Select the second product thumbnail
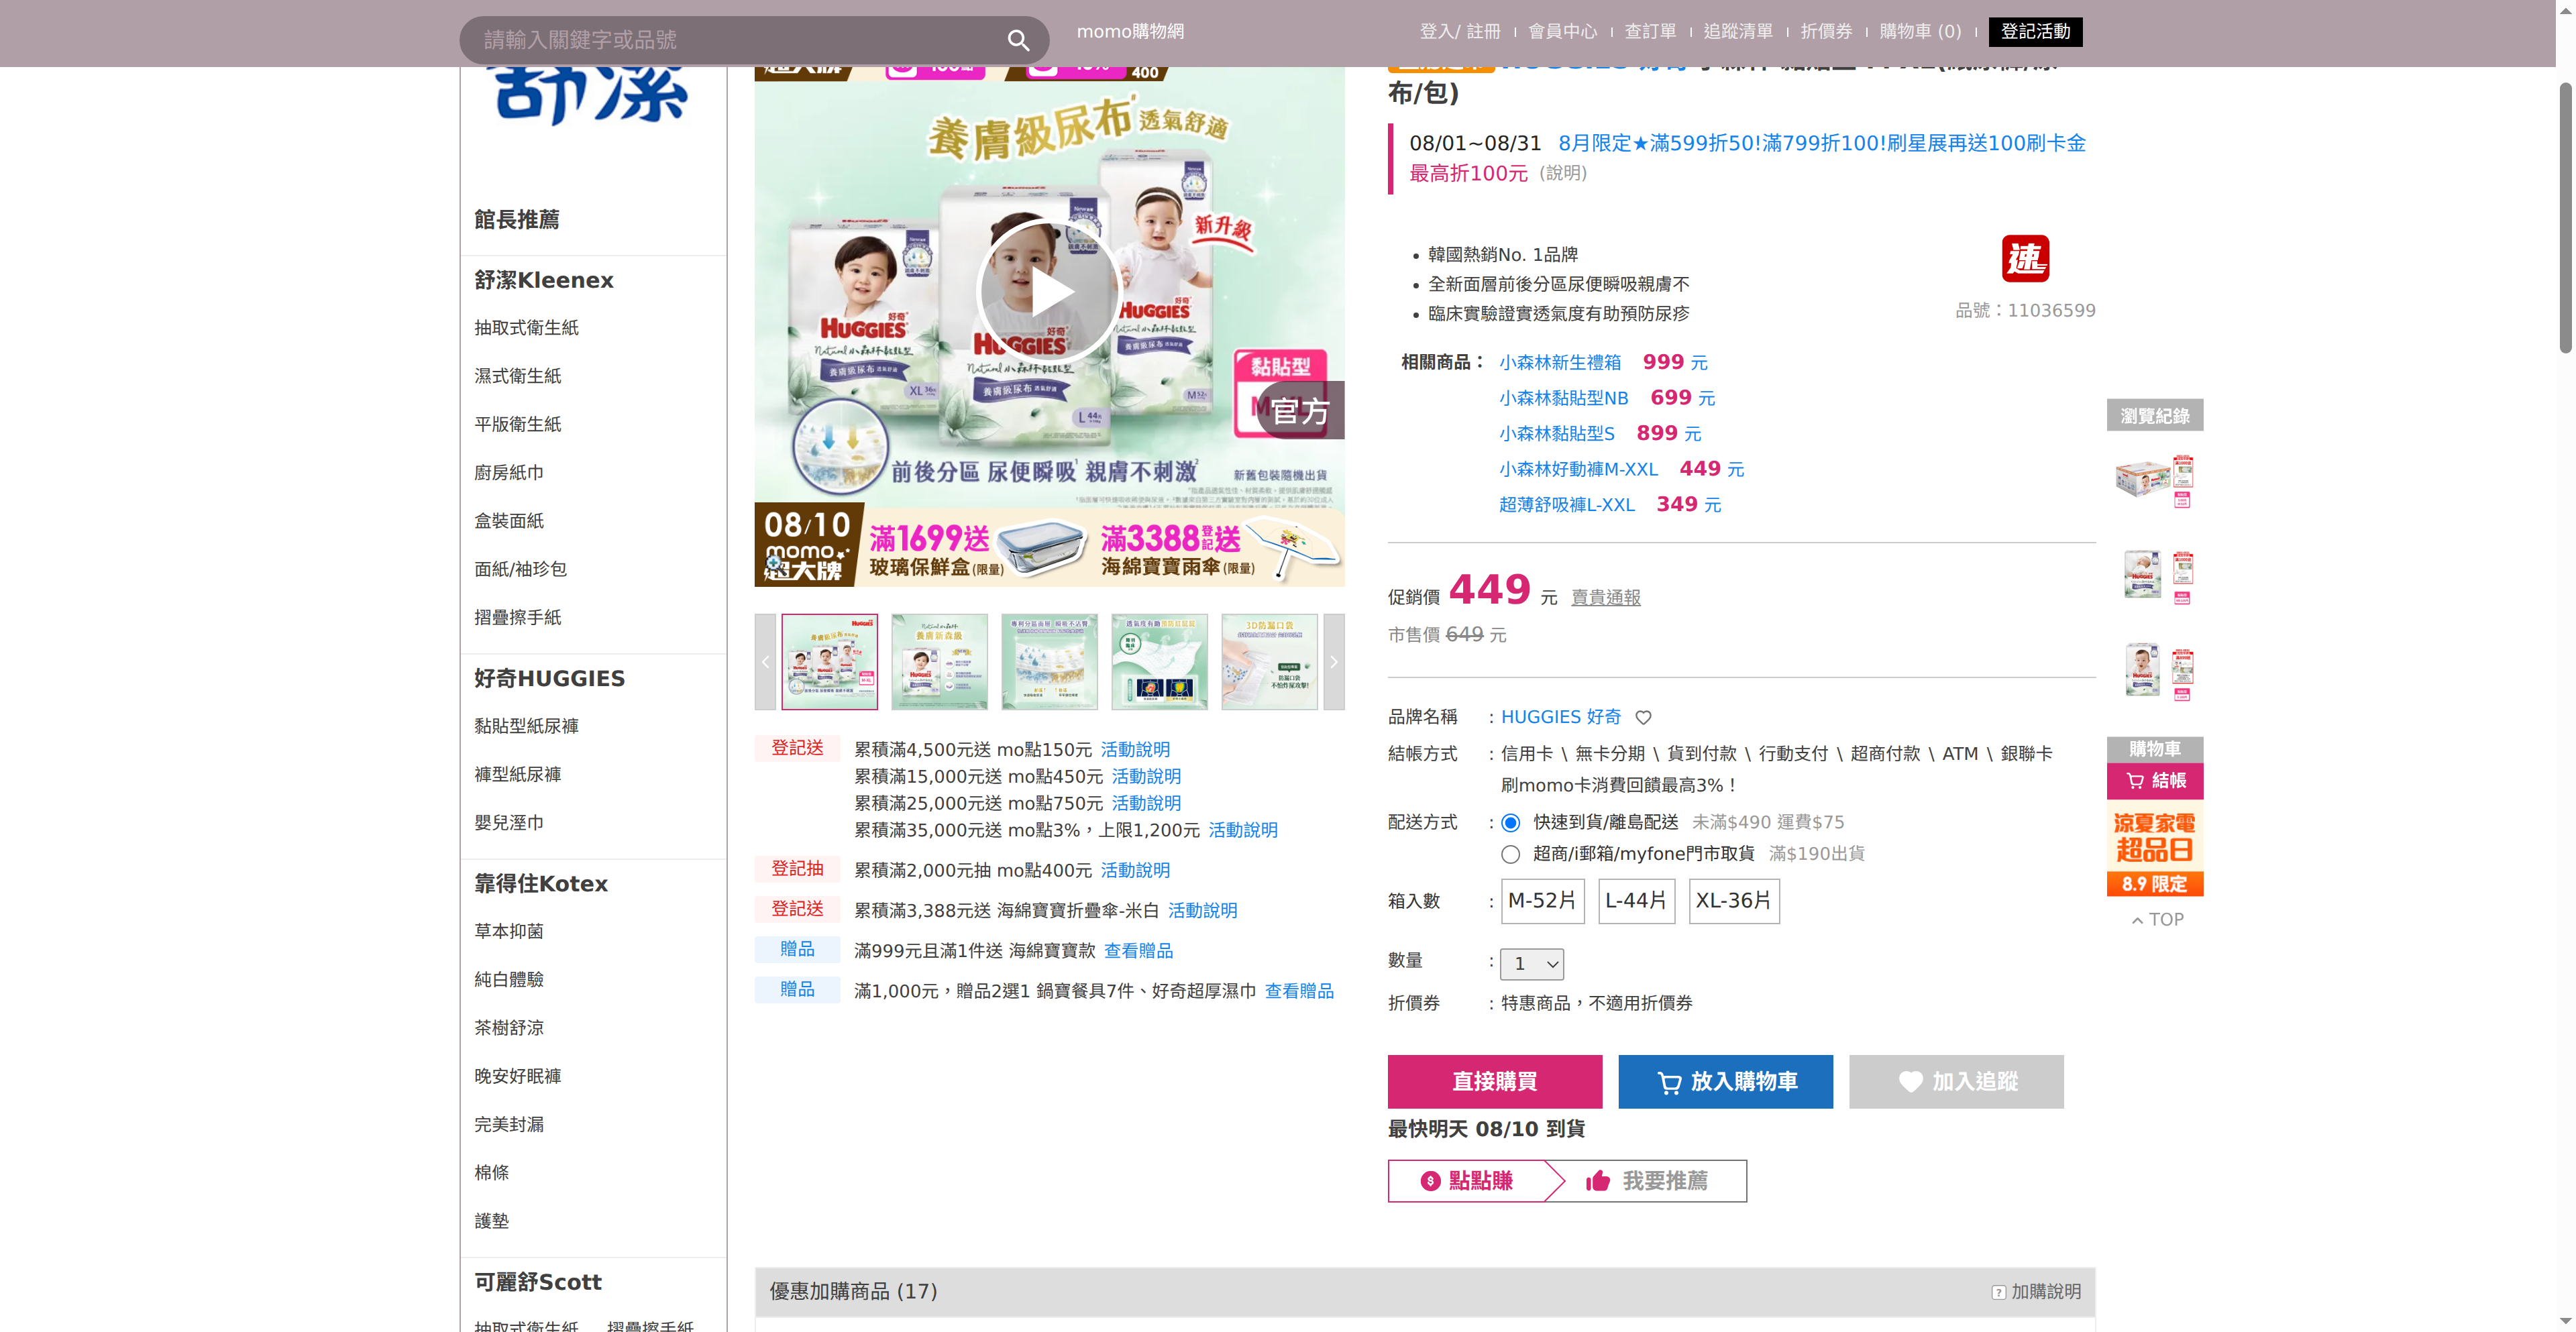Viewport: 2576px width, 1332px height. tap(939, 662)
